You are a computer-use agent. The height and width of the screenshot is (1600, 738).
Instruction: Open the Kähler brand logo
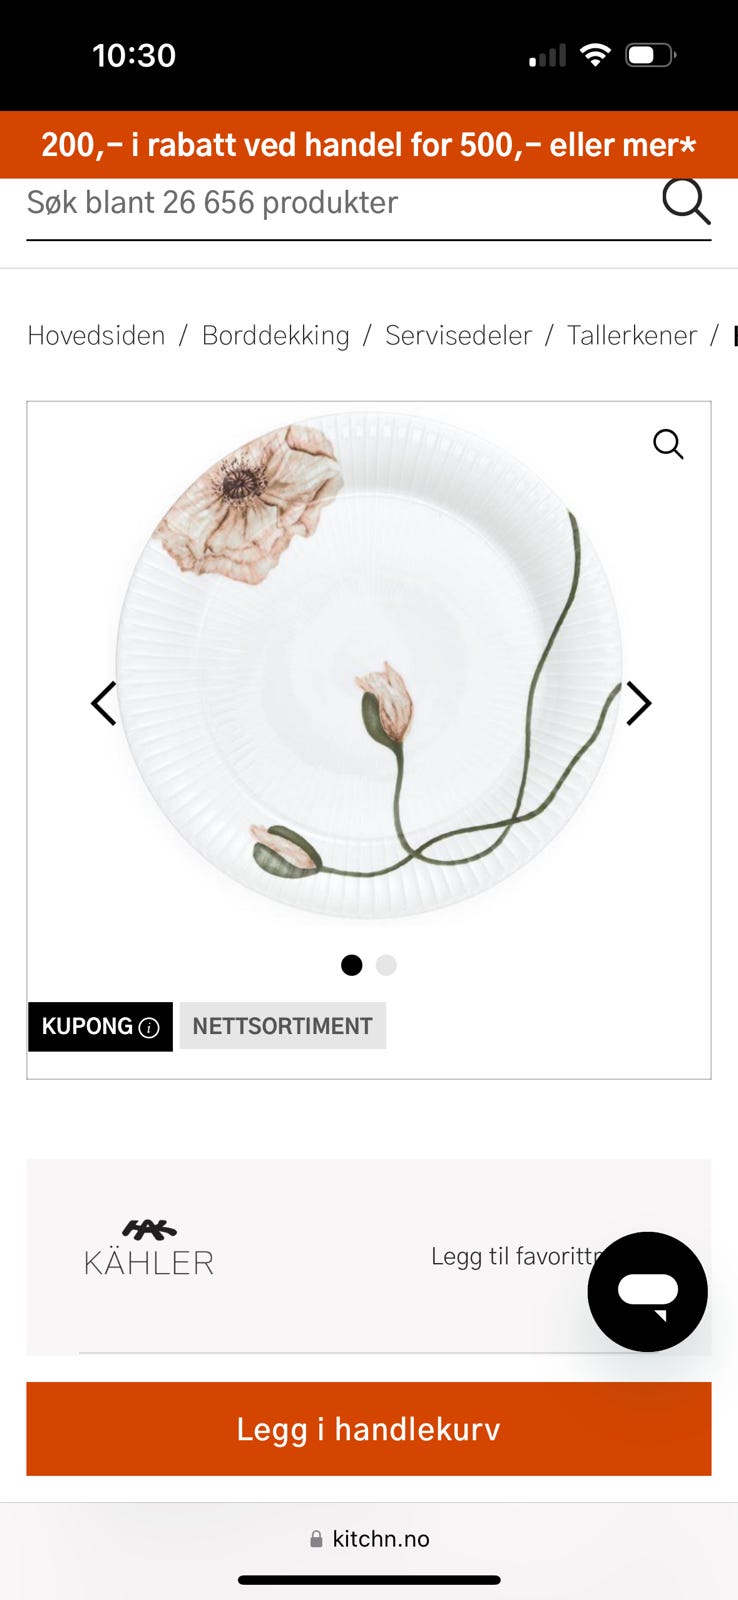pos(149,1247)
